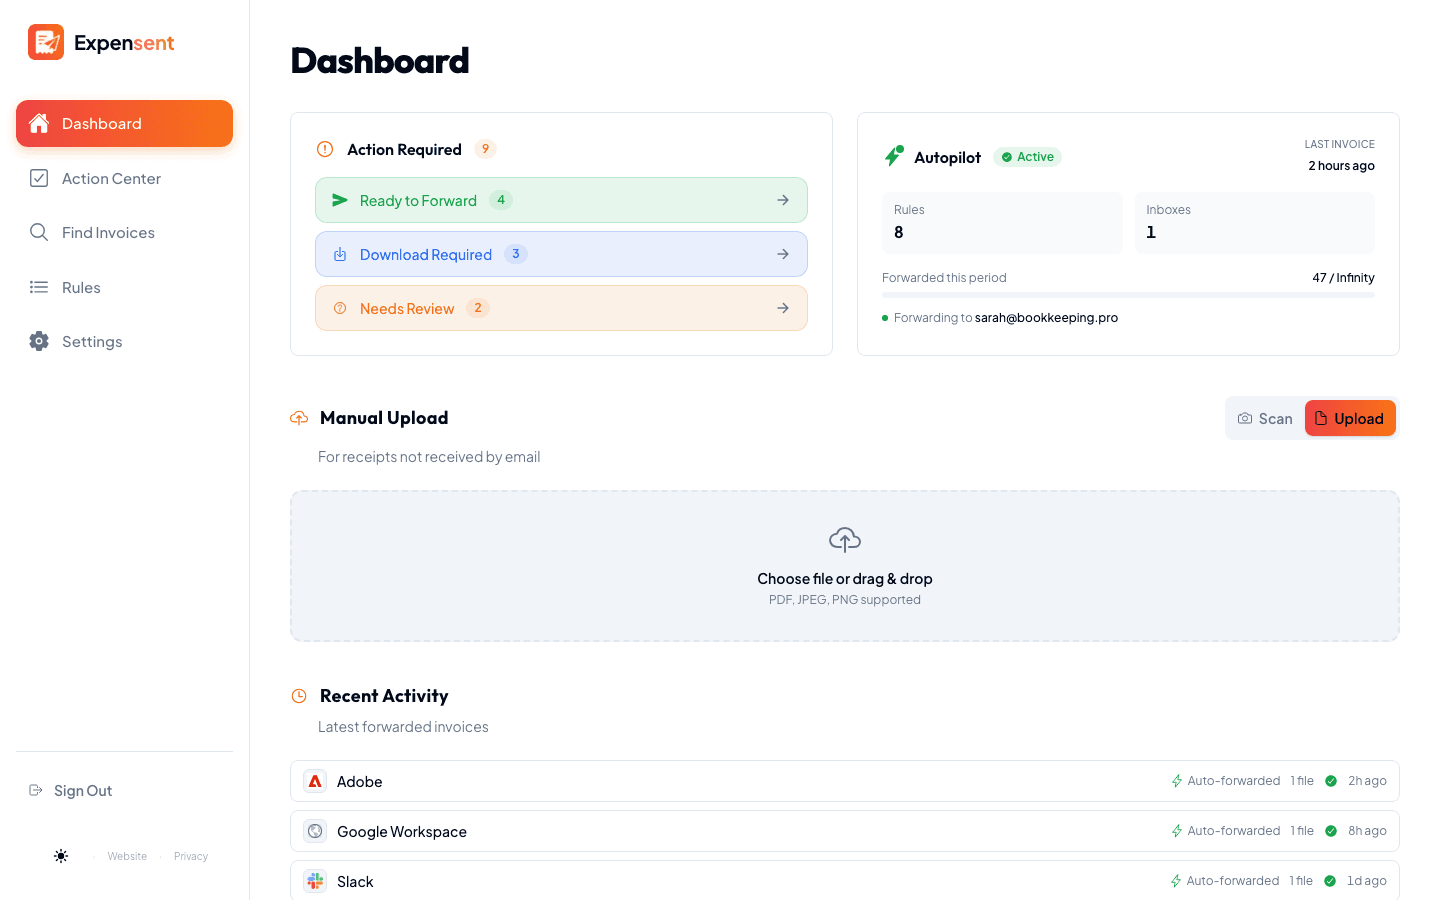
Task: Click the Adobe logo in Recent Activity
Action: (x=315, y=781)
